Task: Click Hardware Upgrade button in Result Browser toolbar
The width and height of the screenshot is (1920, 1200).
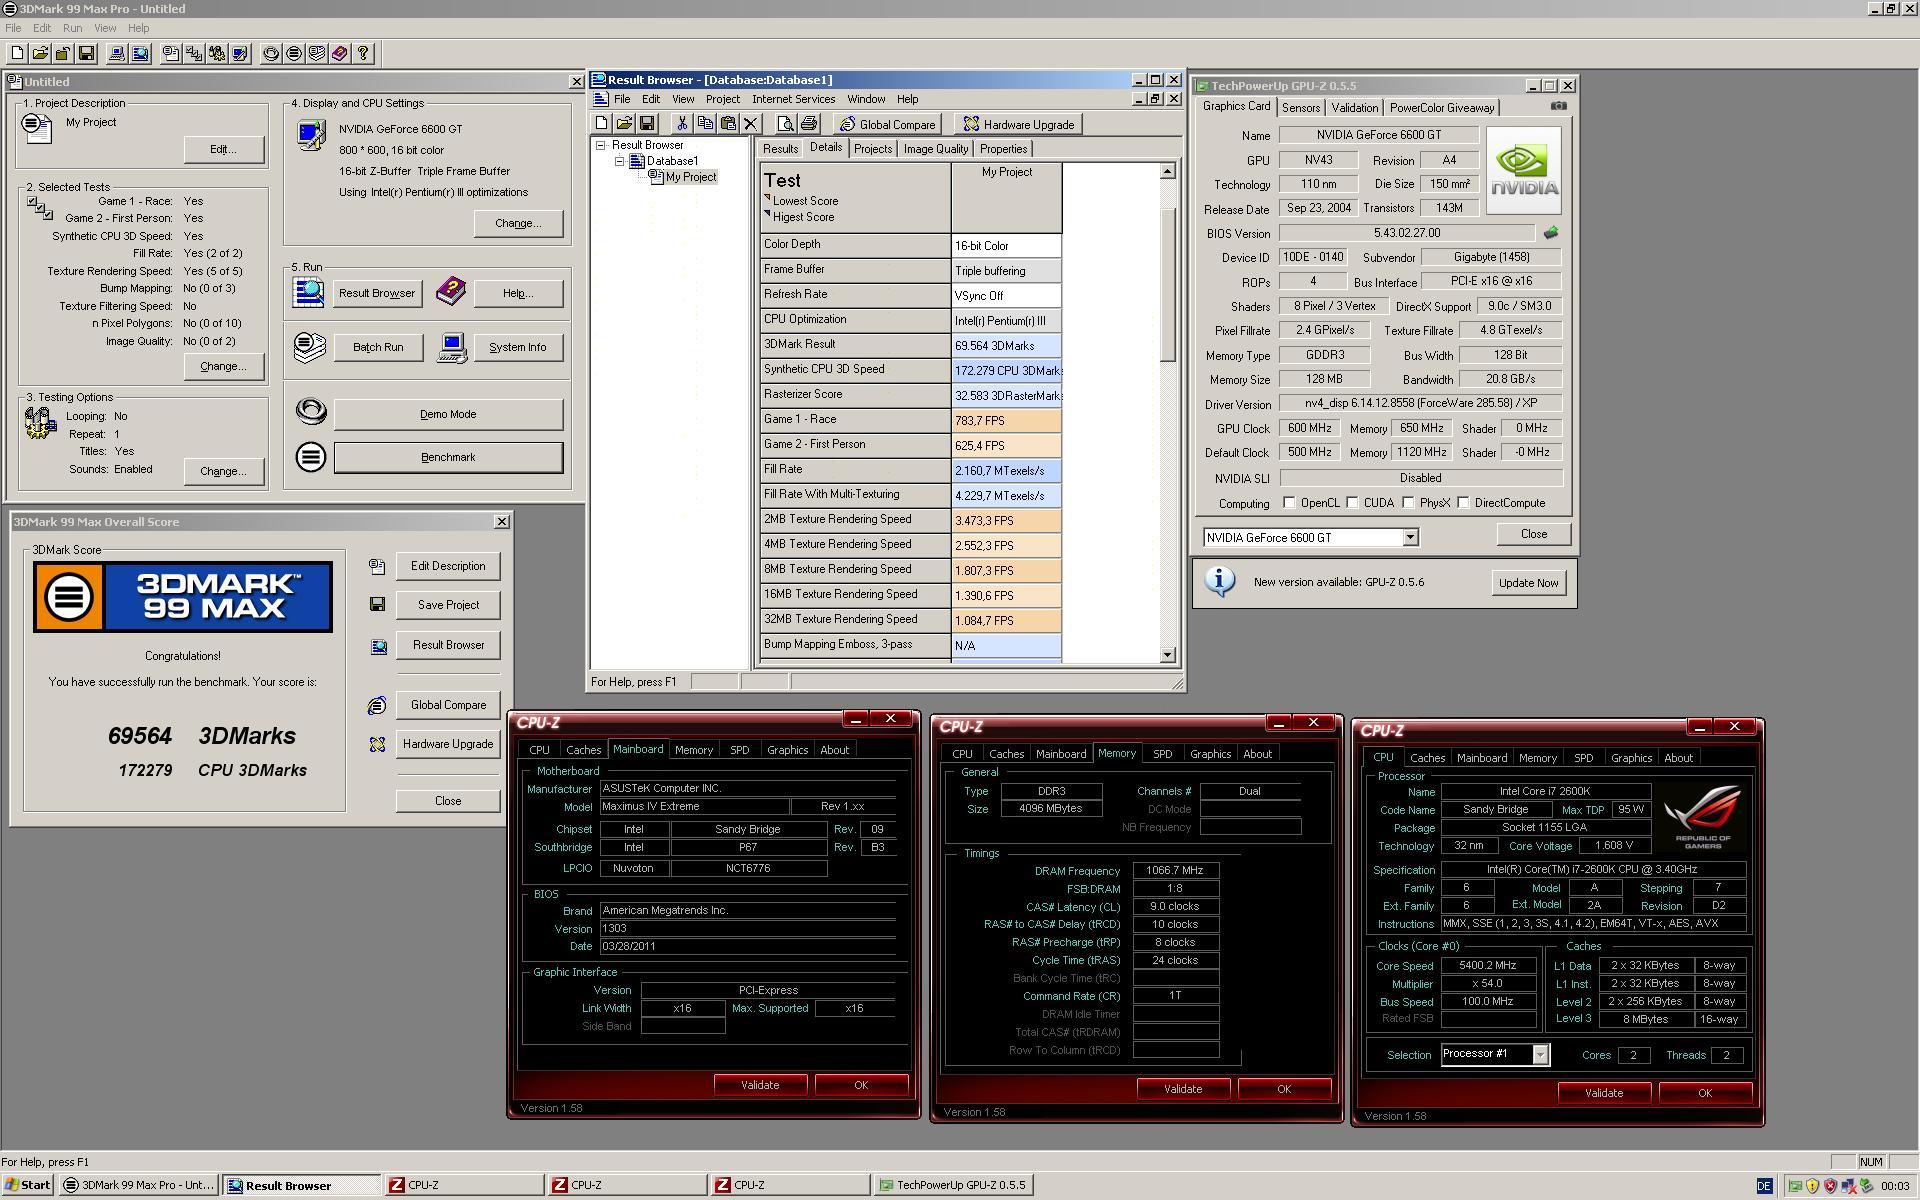Action: click(1018, 124)
